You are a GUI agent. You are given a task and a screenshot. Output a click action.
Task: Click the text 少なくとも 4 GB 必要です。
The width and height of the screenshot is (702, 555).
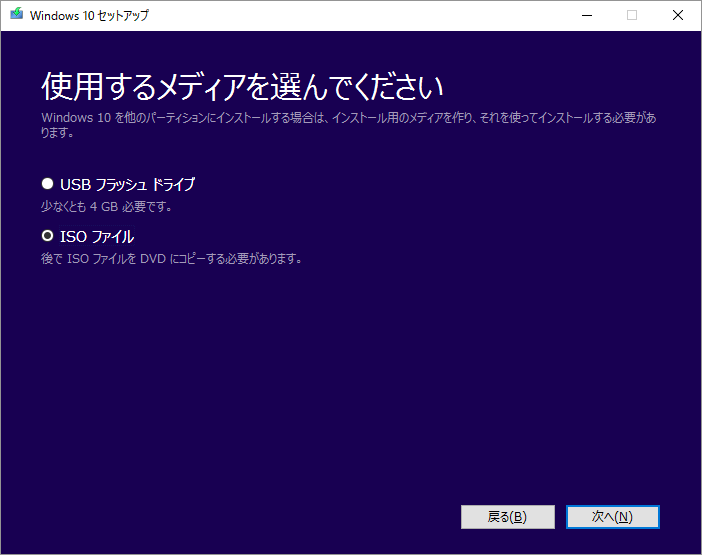point(107,207)
